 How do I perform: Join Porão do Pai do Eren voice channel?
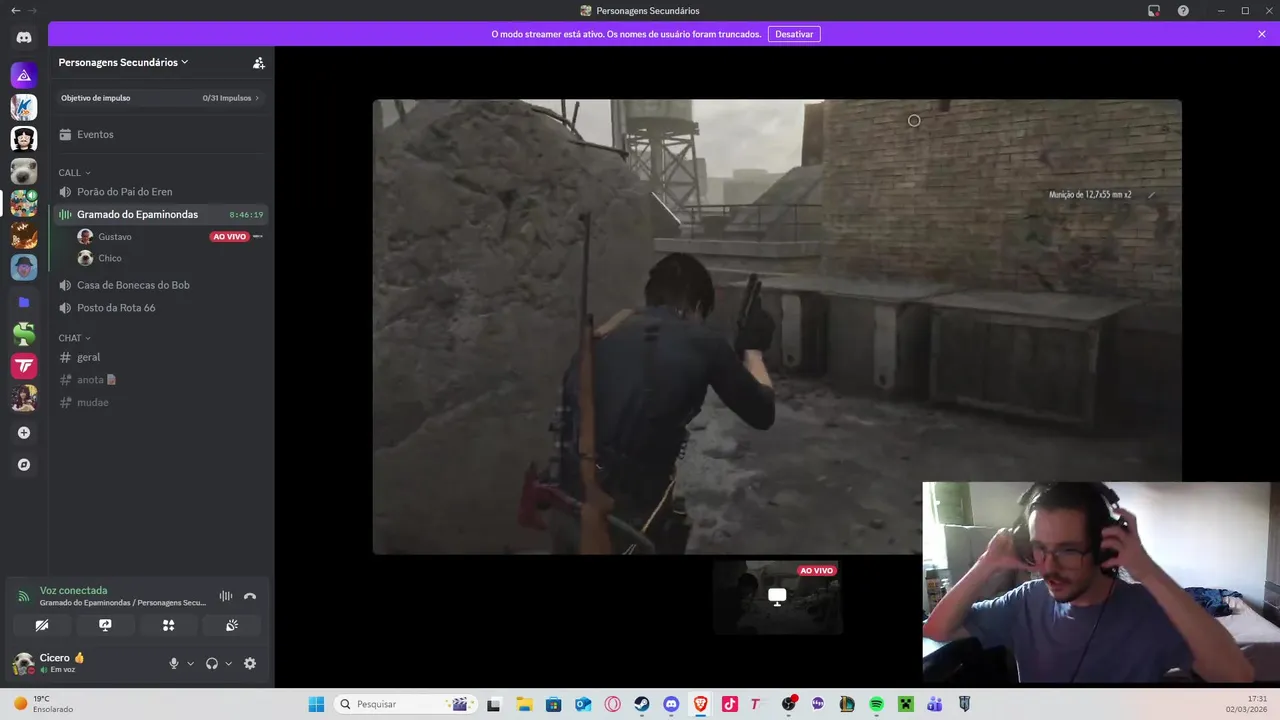click(160, 192)
